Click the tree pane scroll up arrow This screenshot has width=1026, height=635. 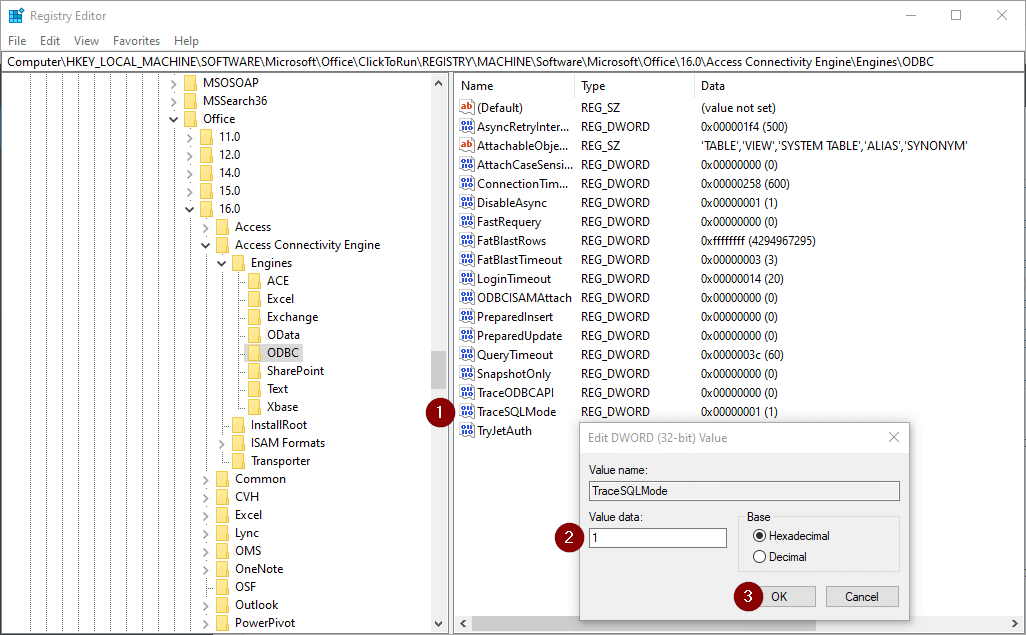click(x=438, y=83)
